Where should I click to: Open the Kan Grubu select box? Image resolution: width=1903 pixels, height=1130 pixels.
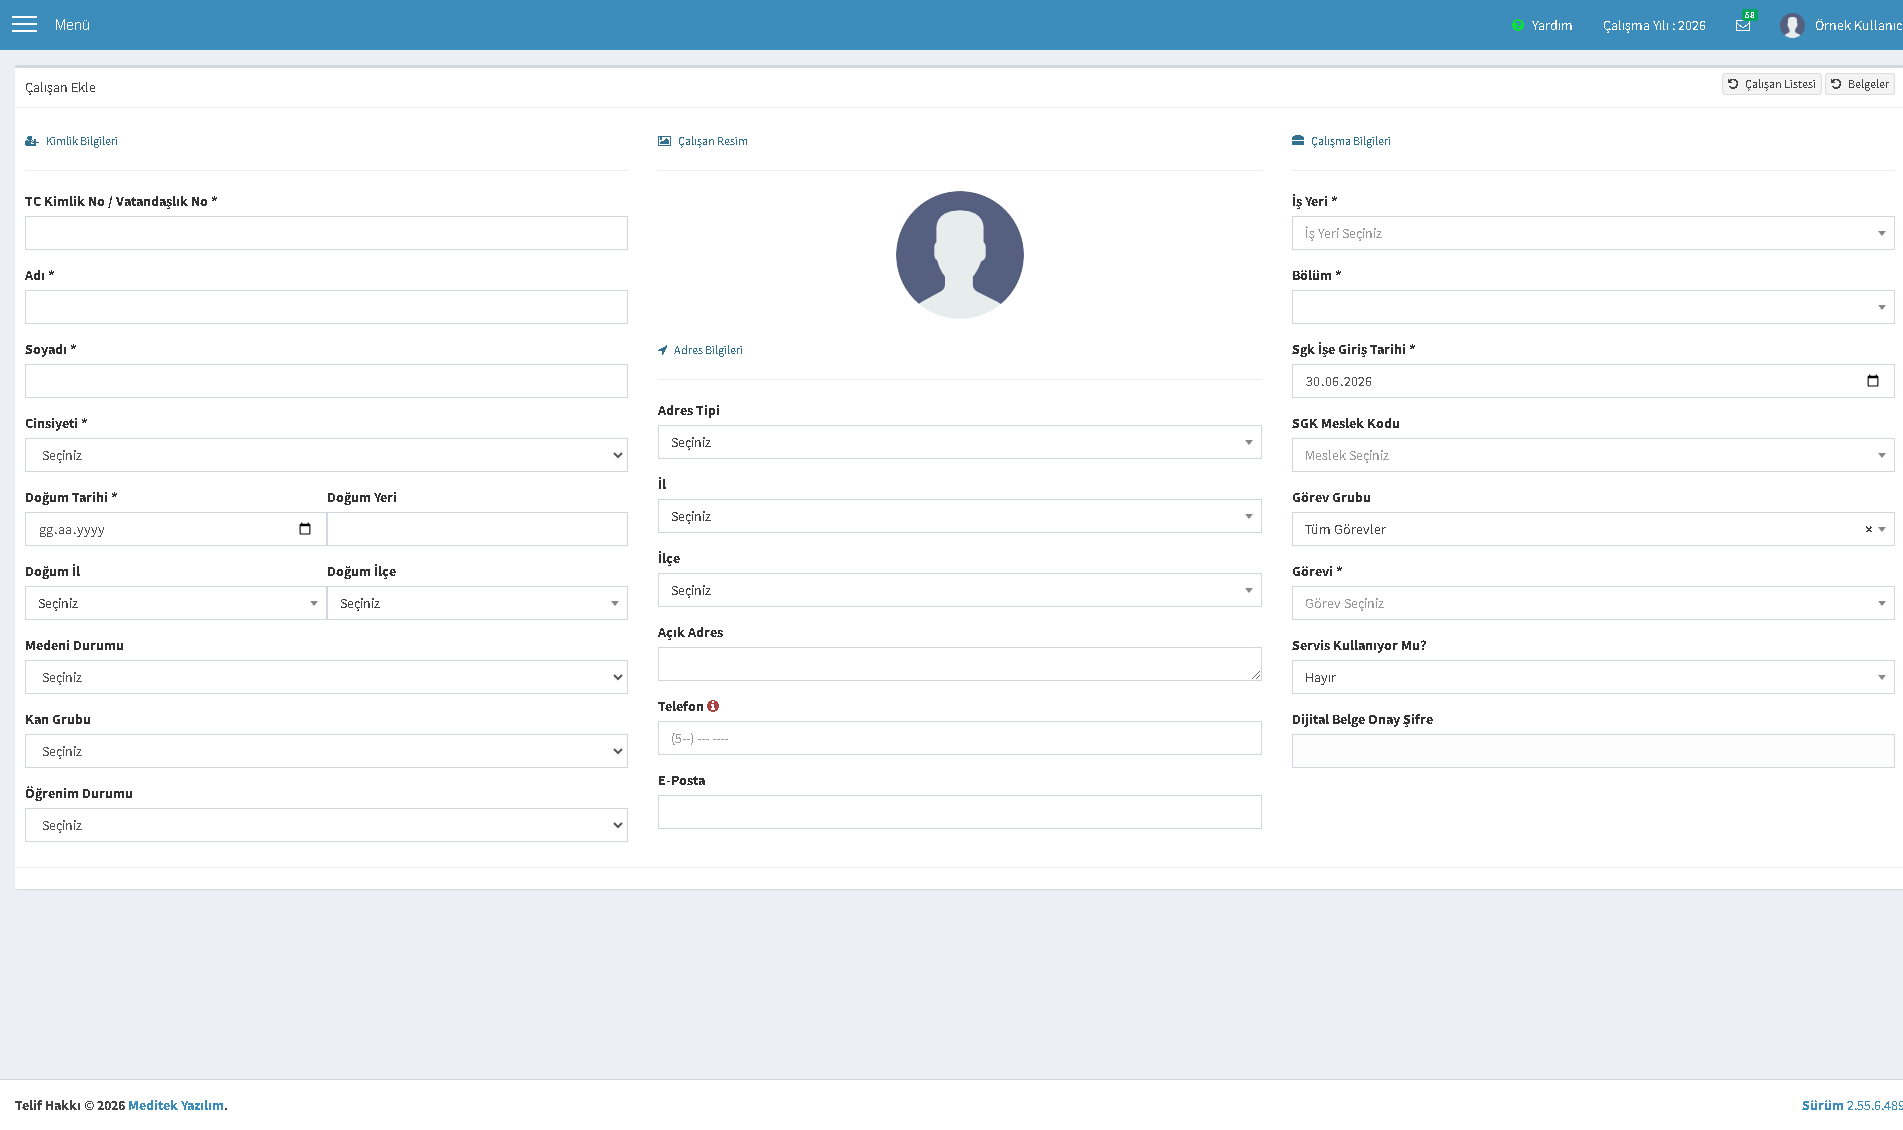pos(326,751)
